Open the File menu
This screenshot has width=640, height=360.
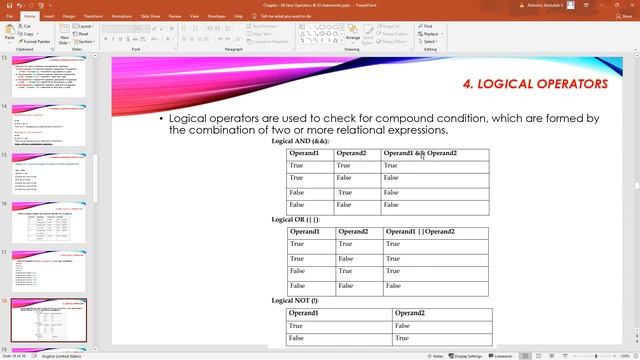click(10, 16)
